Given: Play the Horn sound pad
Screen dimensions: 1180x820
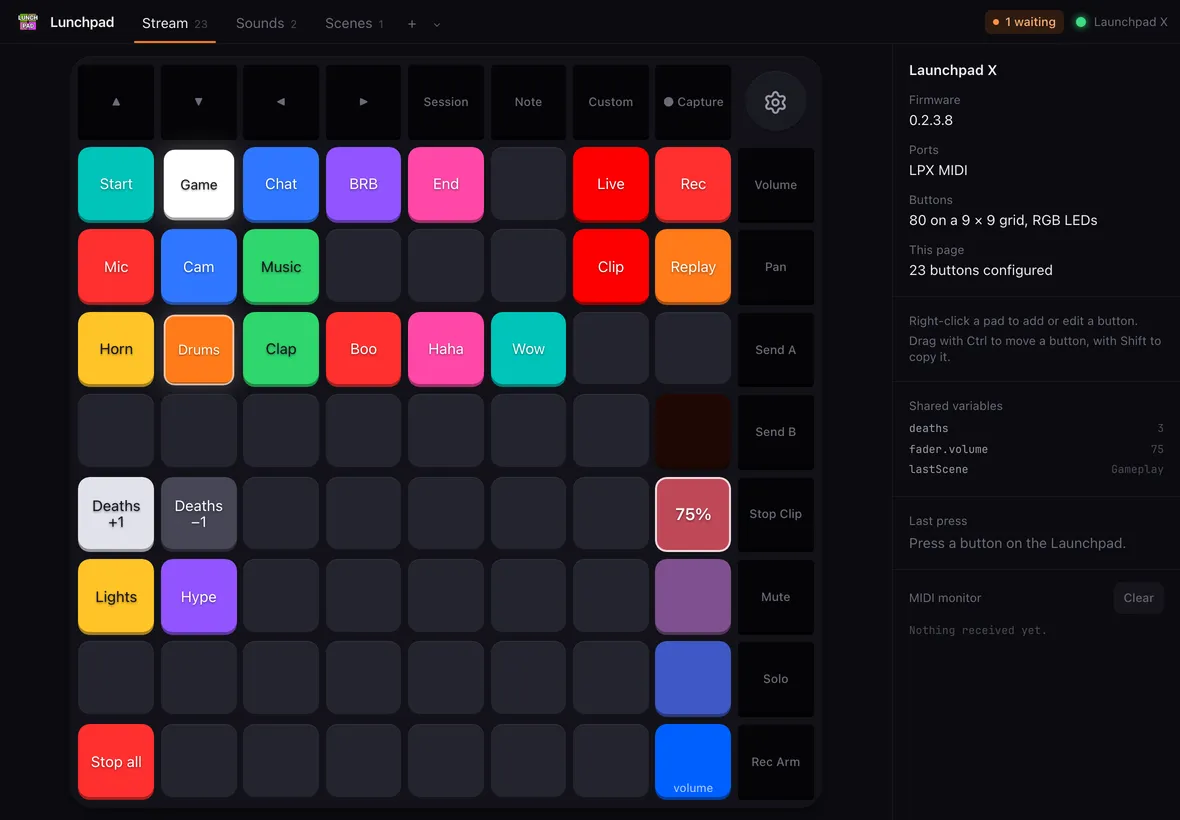Looking at the screenshot, I should (x=116, y=348).
